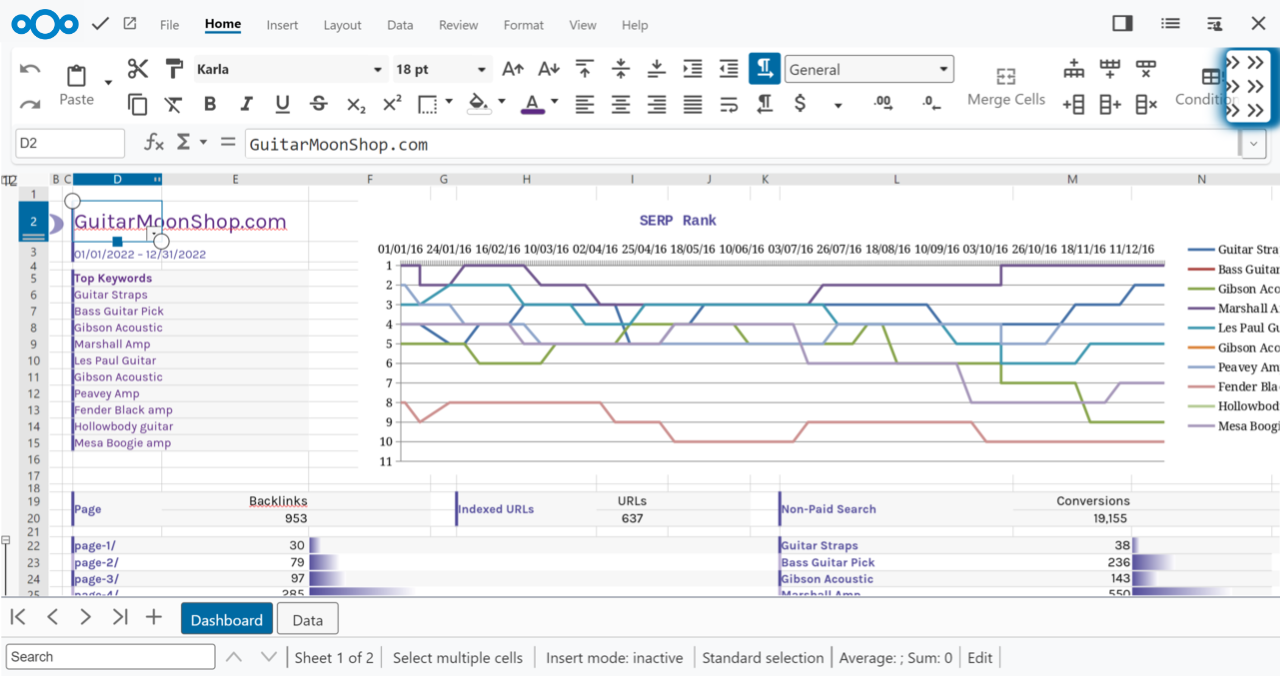Format the cell as currency
The image size is (1280, 677).
(x=800, y=104)
